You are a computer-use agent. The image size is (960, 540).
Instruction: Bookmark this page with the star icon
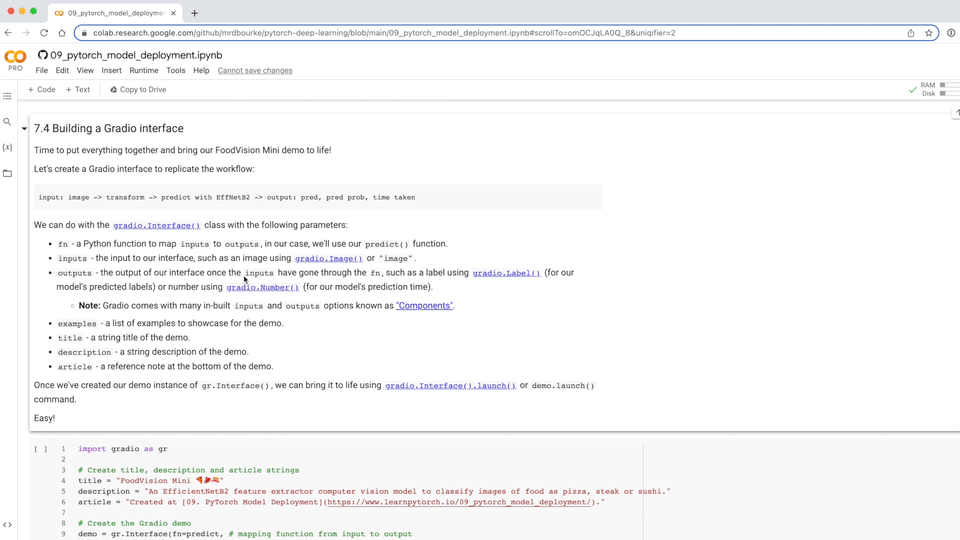click(929, 33)
